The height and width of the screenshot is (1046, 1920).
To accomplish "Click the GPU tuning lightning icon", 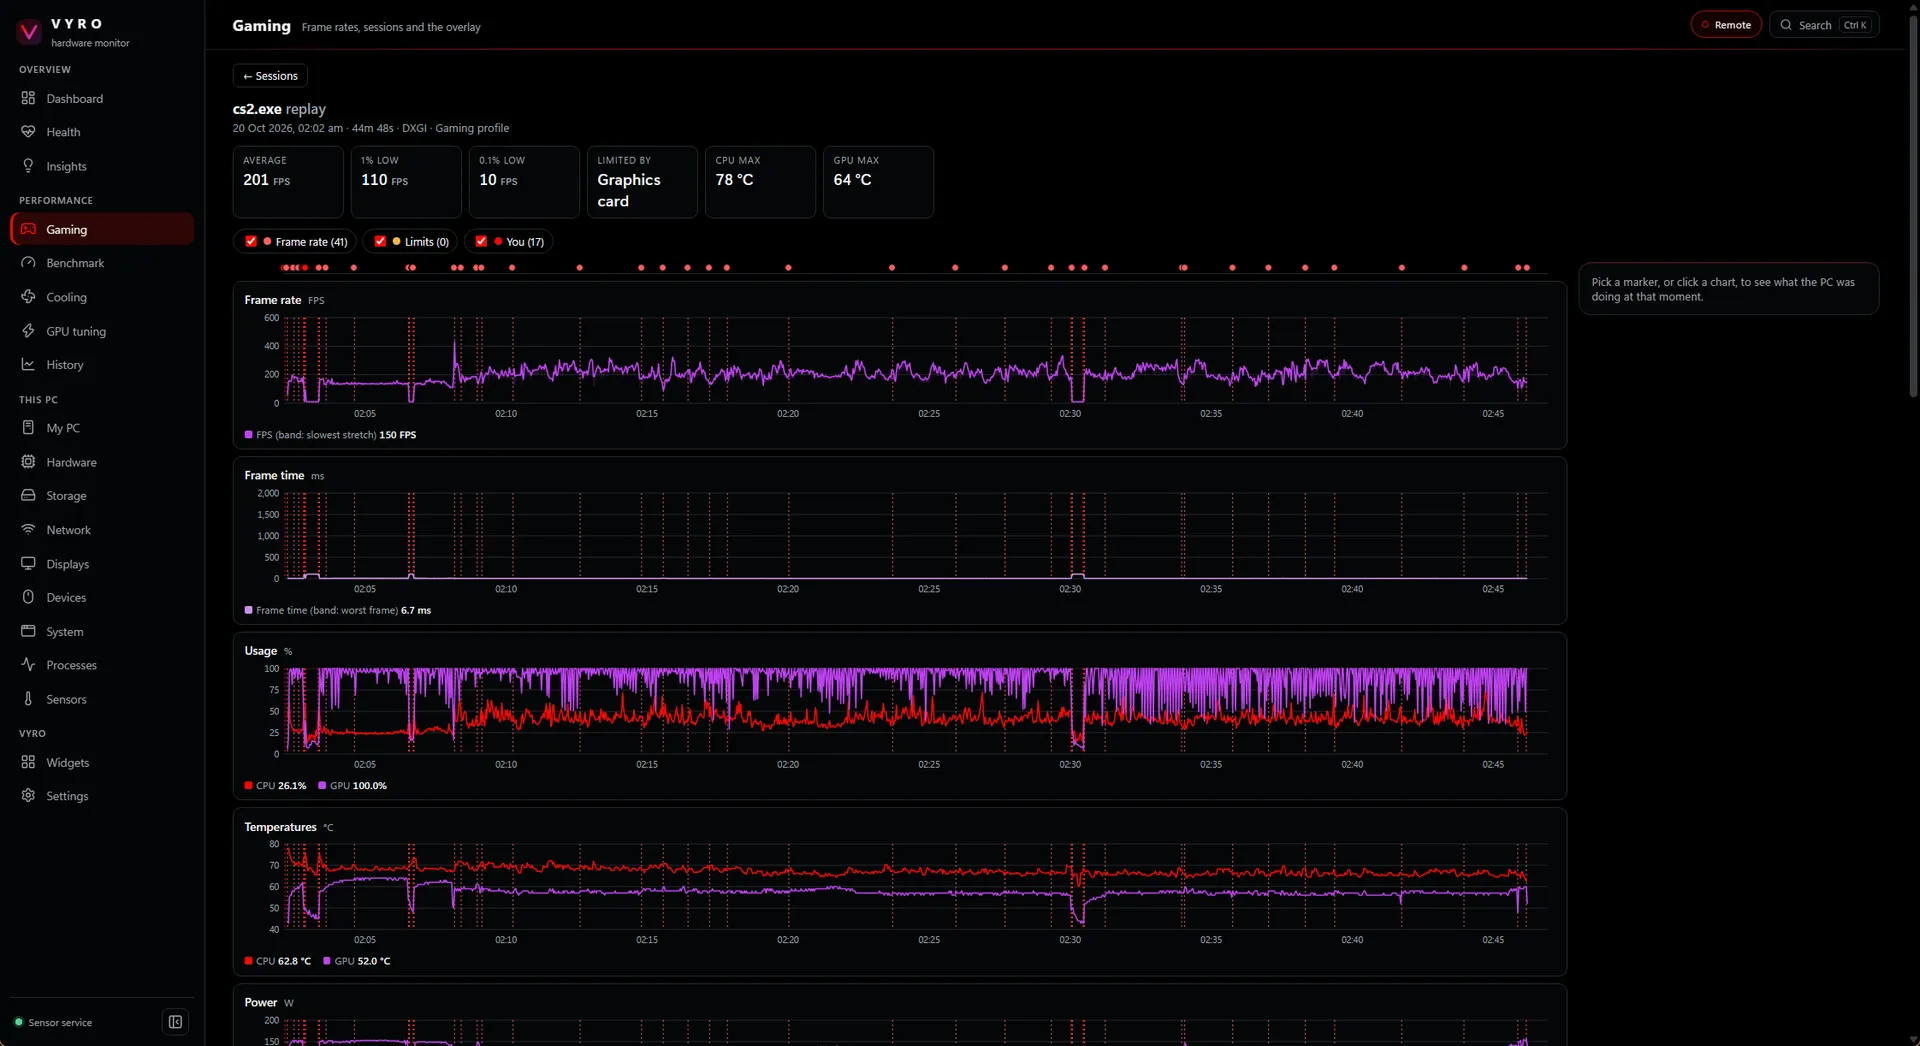I will tap(28, 331).
